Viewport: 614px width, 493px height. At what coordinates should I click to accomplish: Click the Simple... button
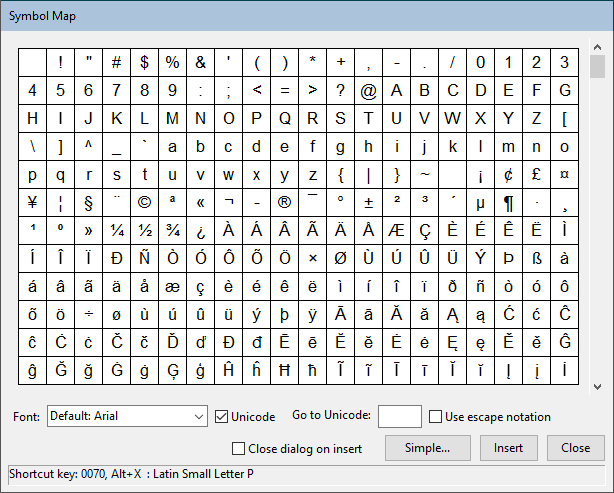point(428,448)
